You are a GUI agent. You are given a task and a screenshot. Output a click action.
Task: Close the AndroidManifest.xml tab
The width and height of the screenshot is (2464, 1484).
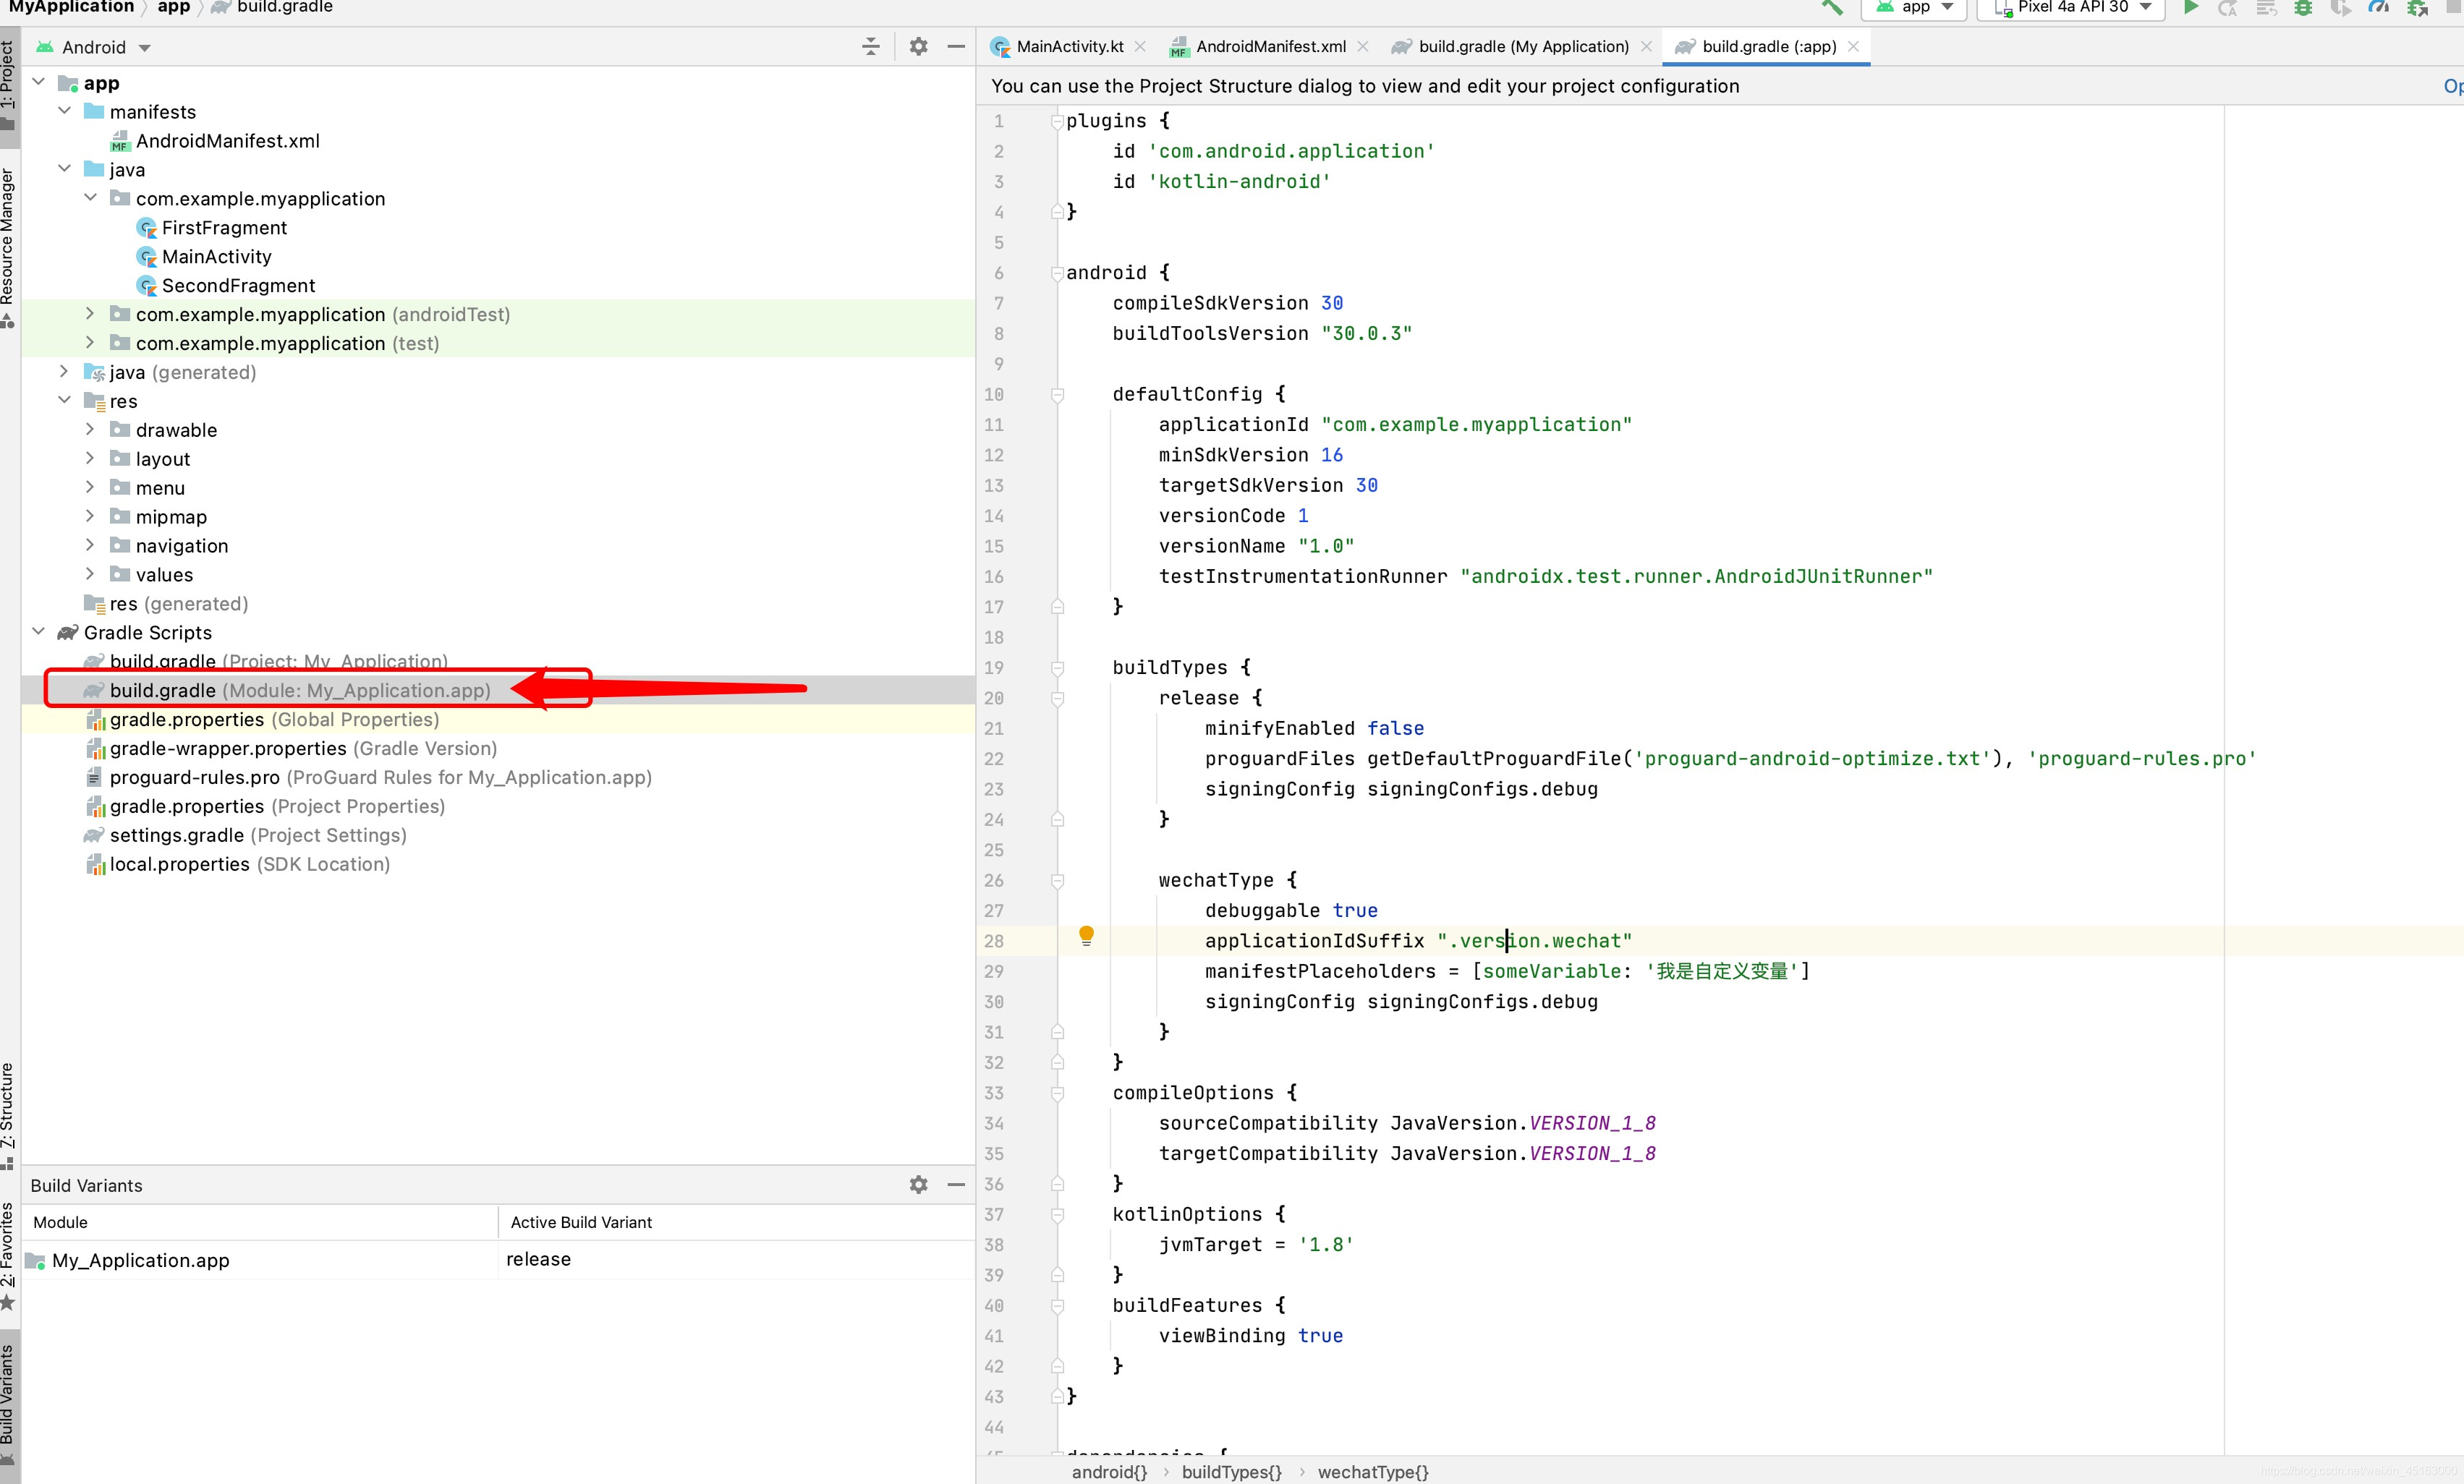point(1362,46)
